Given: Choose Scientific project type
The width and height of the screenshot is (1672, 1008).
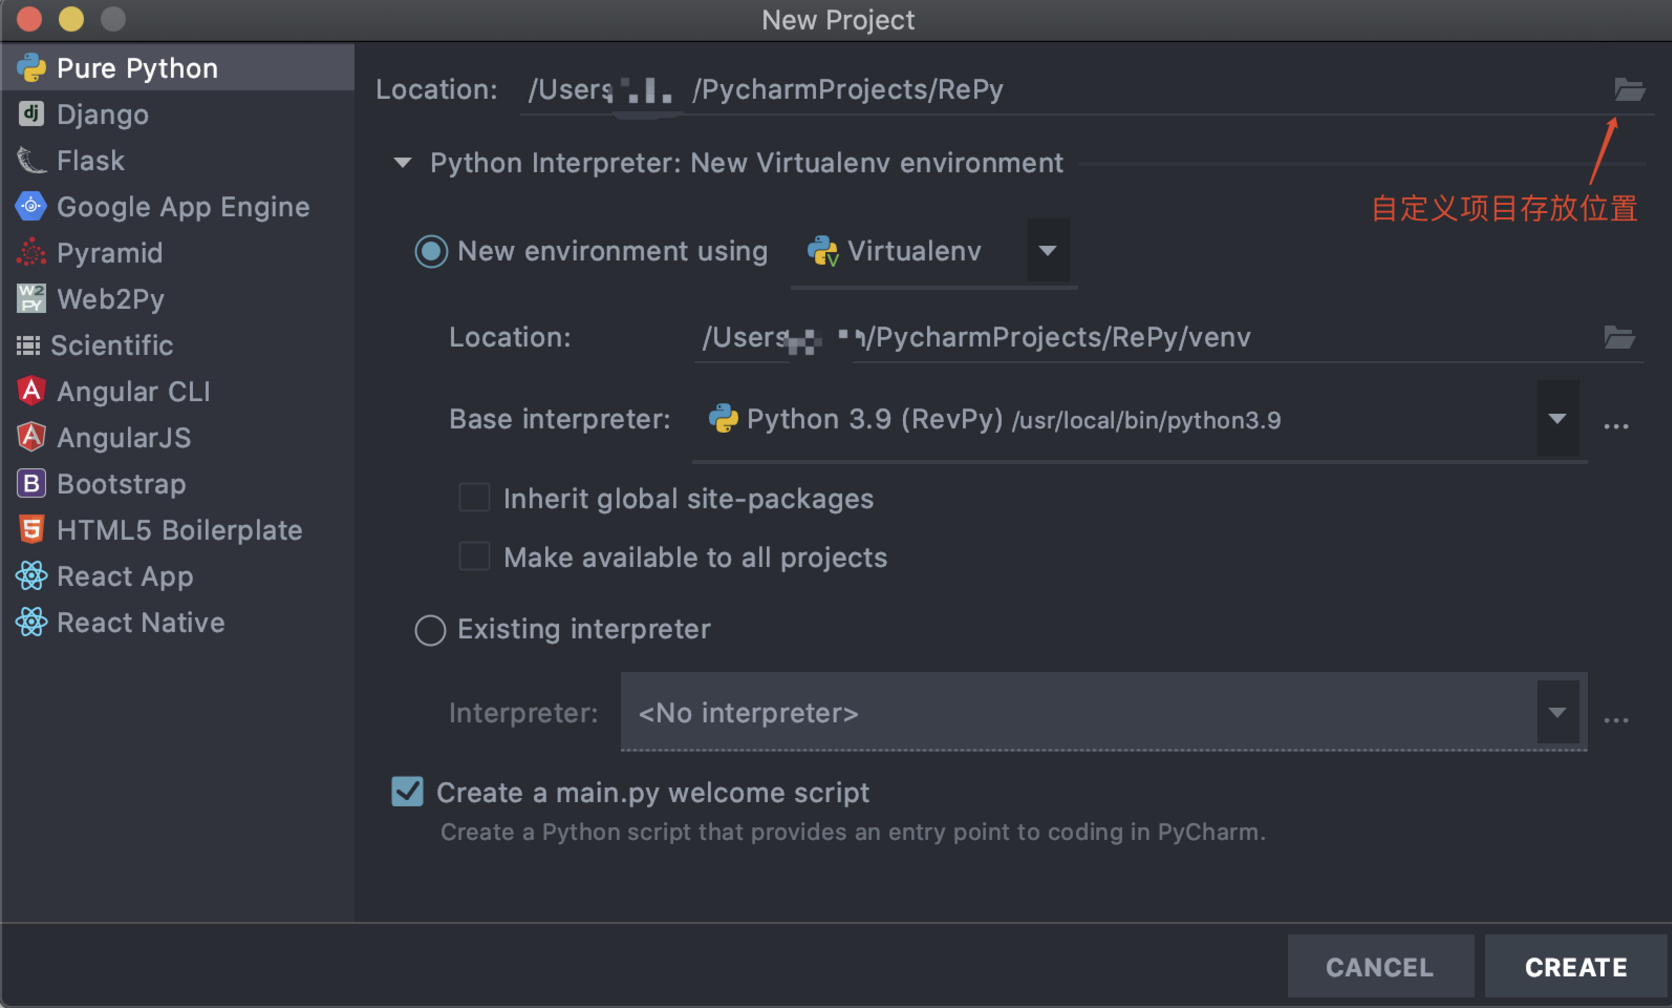Looking at the screenshot, I should click(x=111, y=345).
